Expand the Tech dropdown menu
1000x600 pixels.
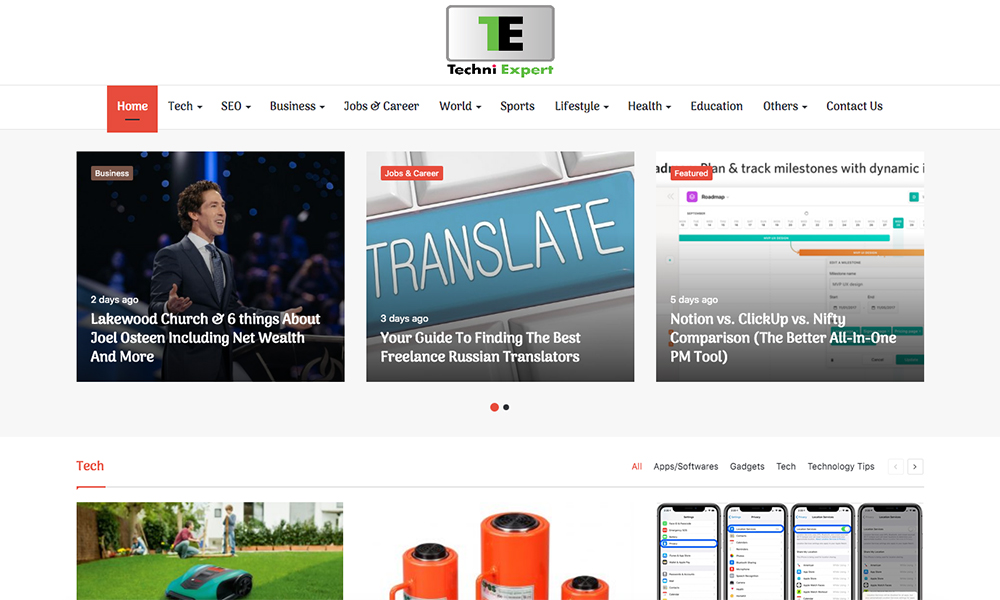[185, 106]
